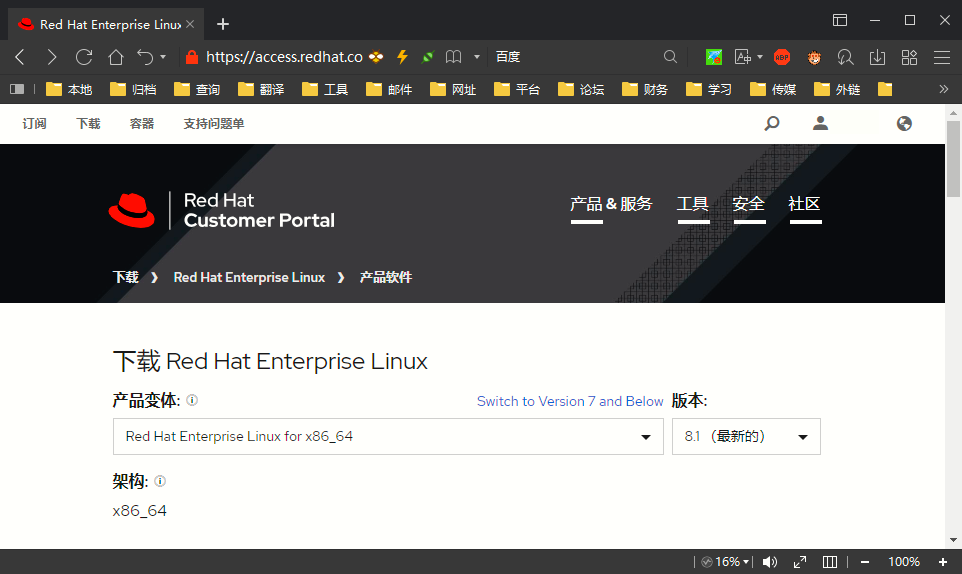The width and height of the screenshot is (962, 574).
Task: Click the 下载 top navigation link
Action: 88,124
